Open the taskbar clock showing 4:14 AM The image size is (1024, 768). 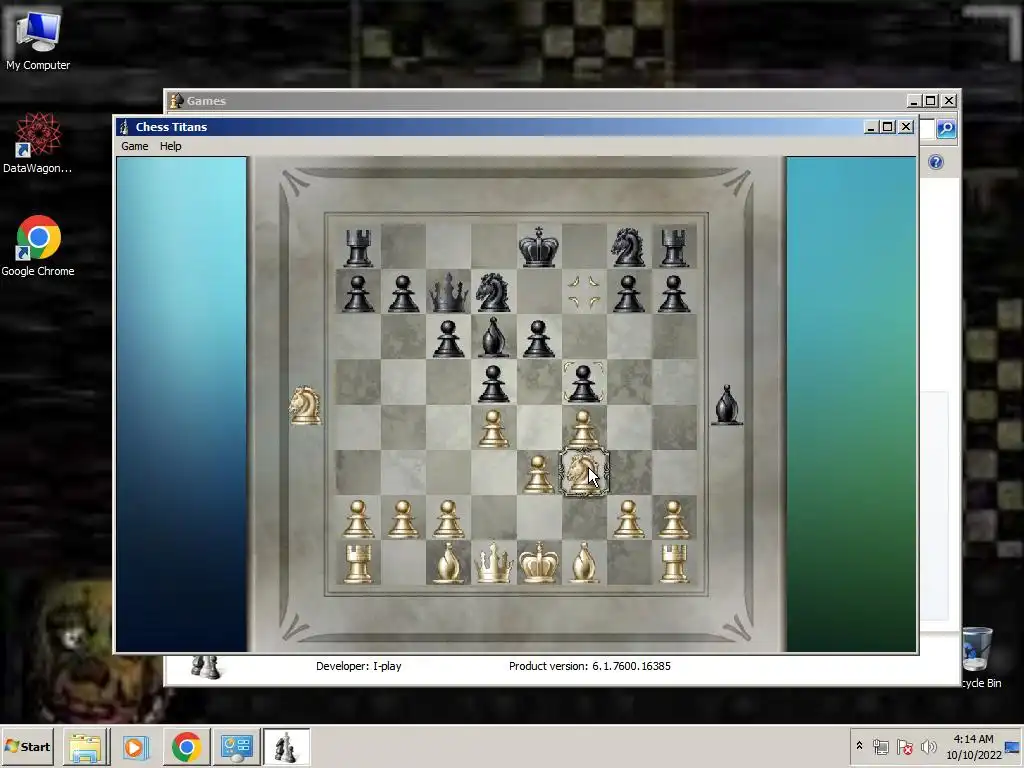click(x=974, y=746)
